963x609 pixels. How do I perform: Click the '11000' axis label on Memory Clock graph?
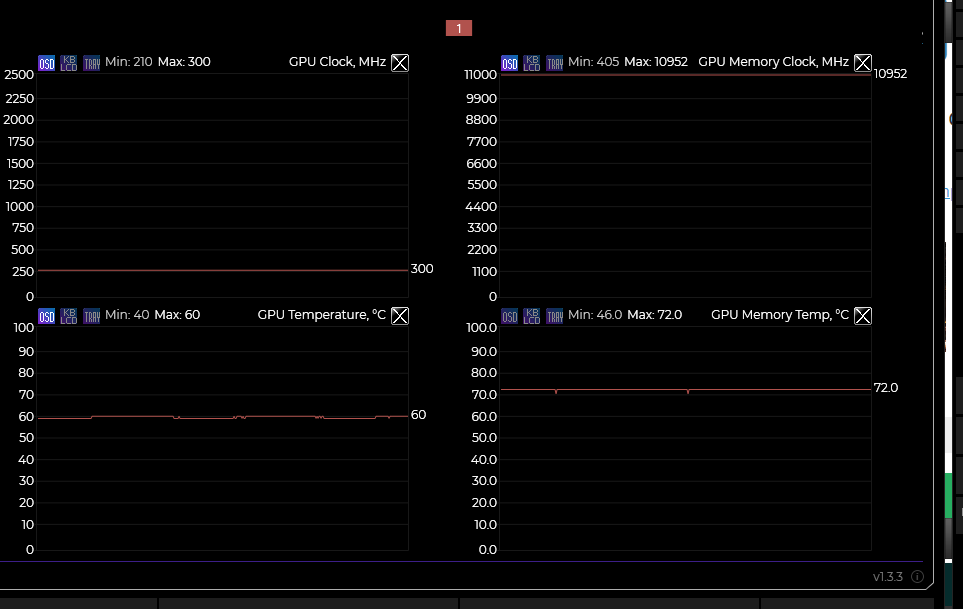pos(480,75)
